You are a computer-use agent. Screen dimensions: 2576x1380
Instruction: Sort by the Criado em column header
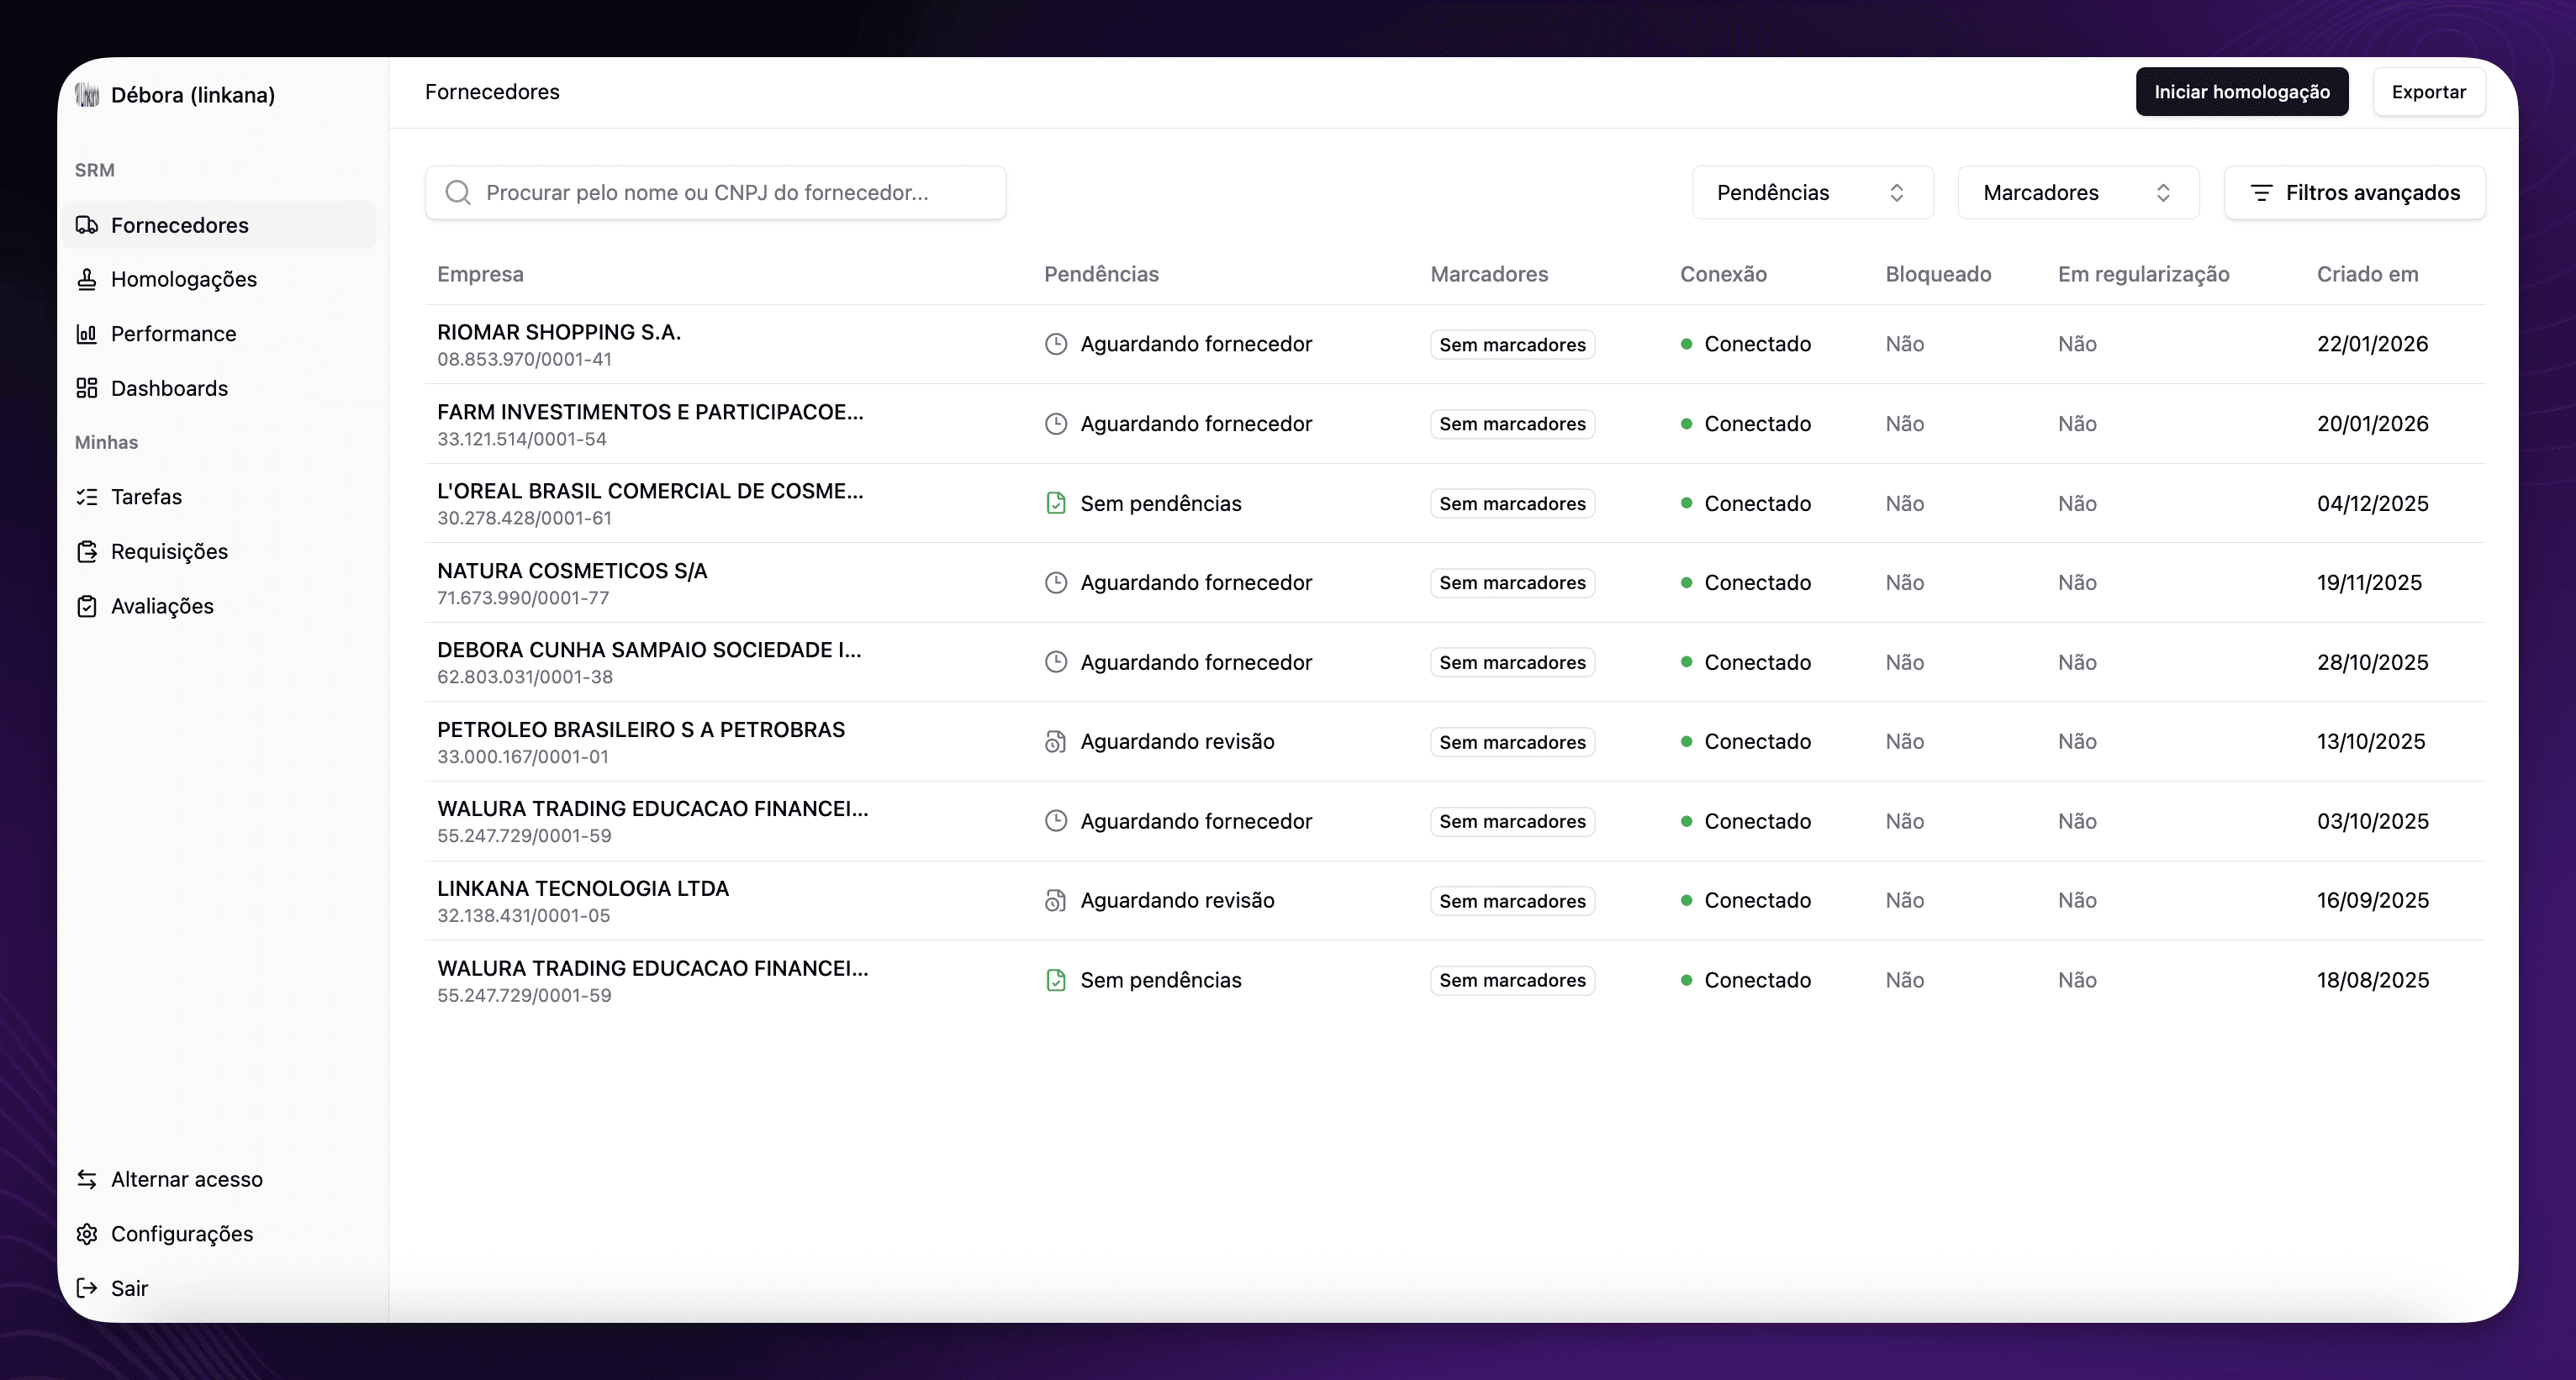pos(2367,274)
